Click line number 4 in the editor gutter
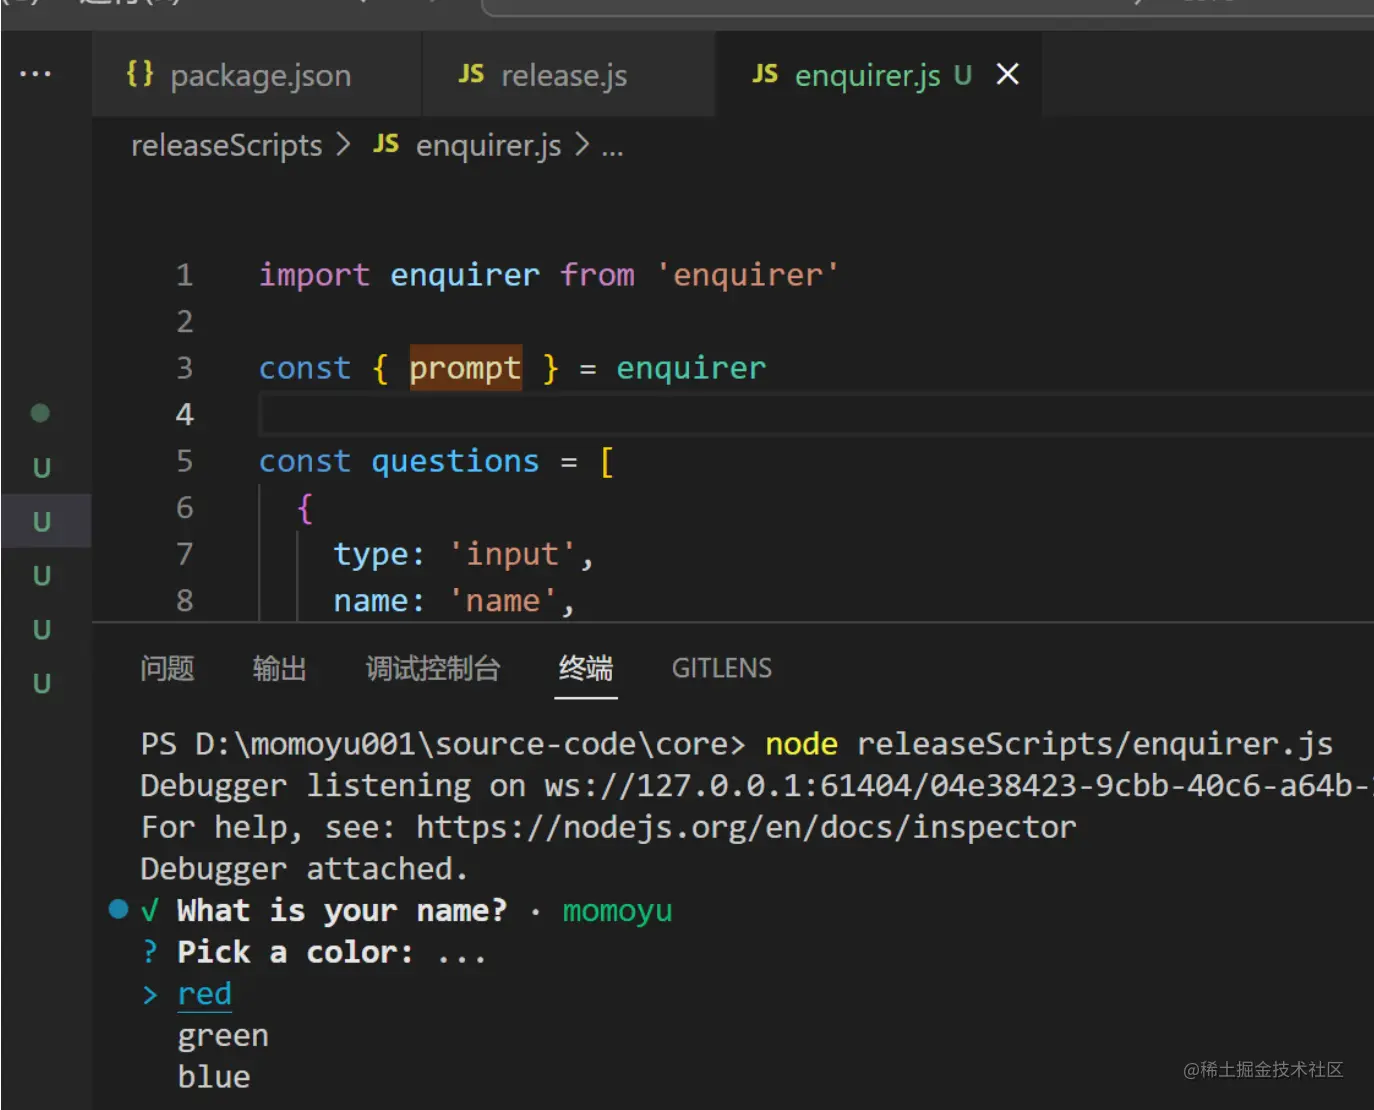Screen dimensions: 1374x1110 tap(185, 414)
